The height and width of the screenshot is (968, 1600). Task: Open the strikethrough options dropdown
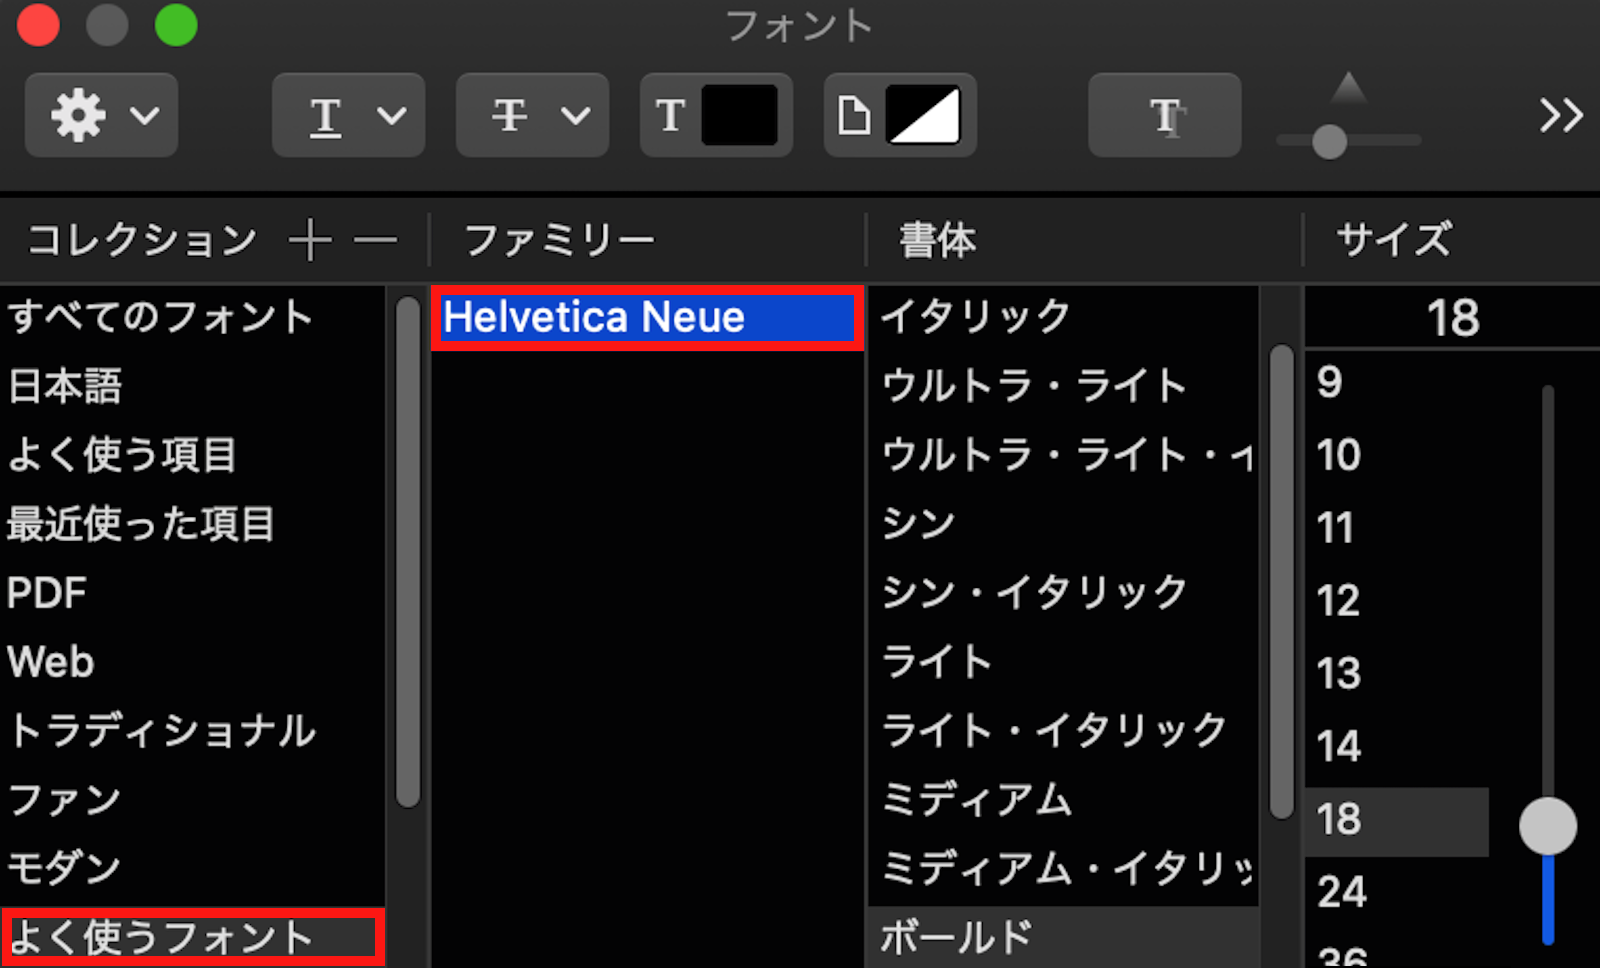coord(532,115)
